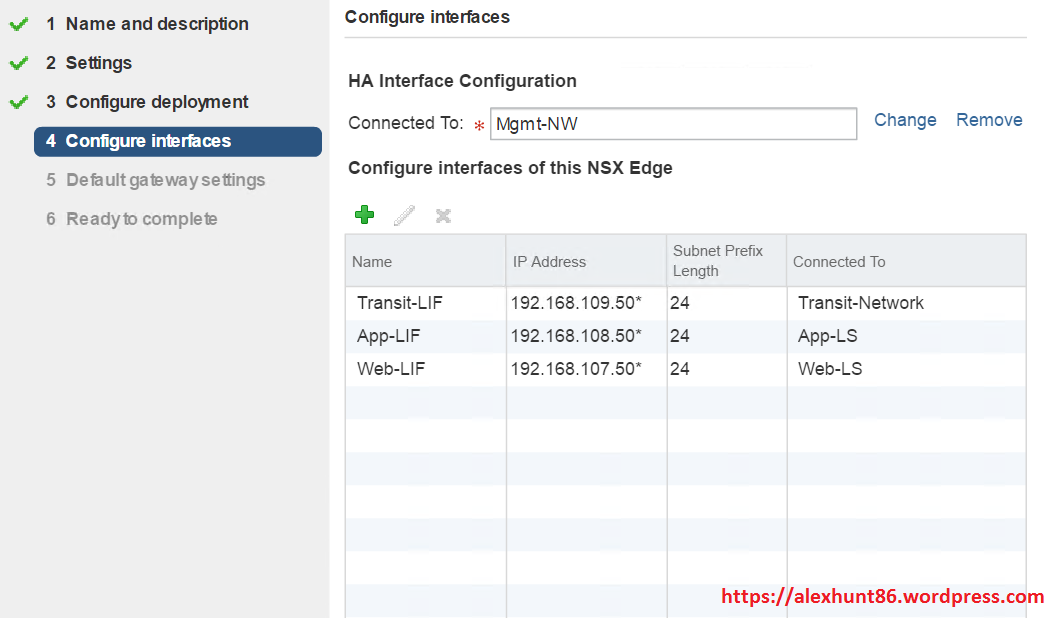Image resolution: width=1049 pixels, height=618 pixels.
Task: Click the Subnet Prefix Length column header
Action: [x=718, y=261]
